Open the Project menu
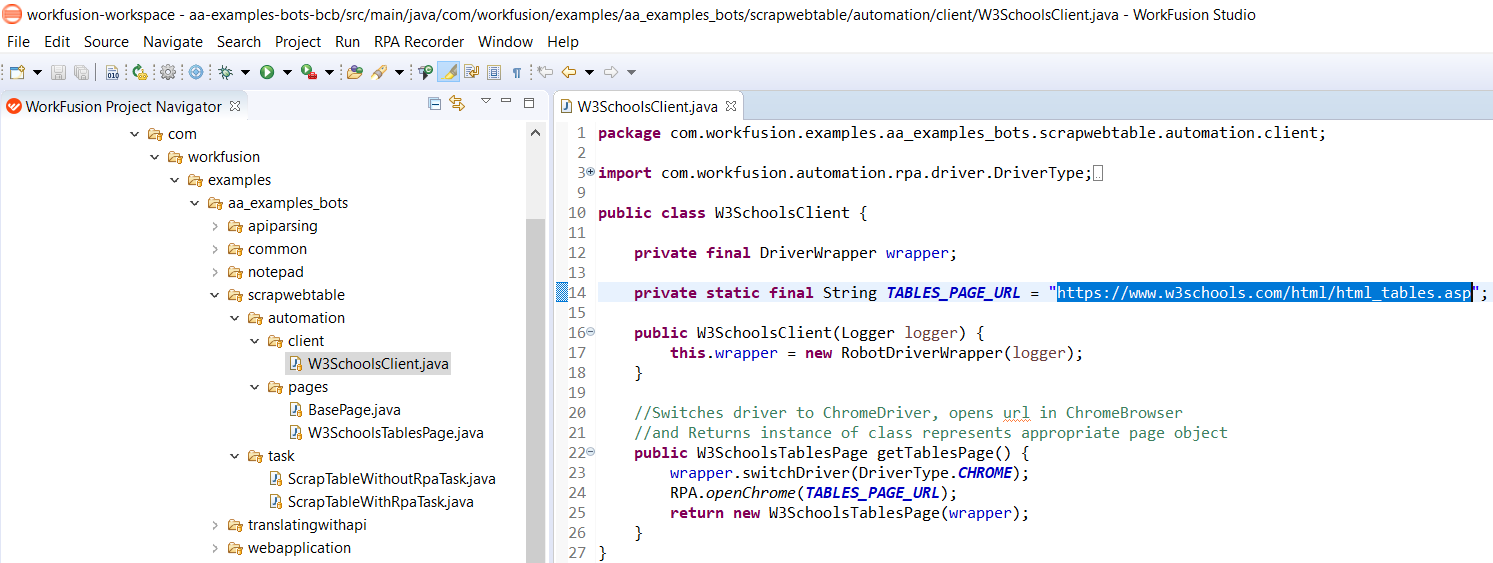The image size is (1493, 563). [298, 42]
